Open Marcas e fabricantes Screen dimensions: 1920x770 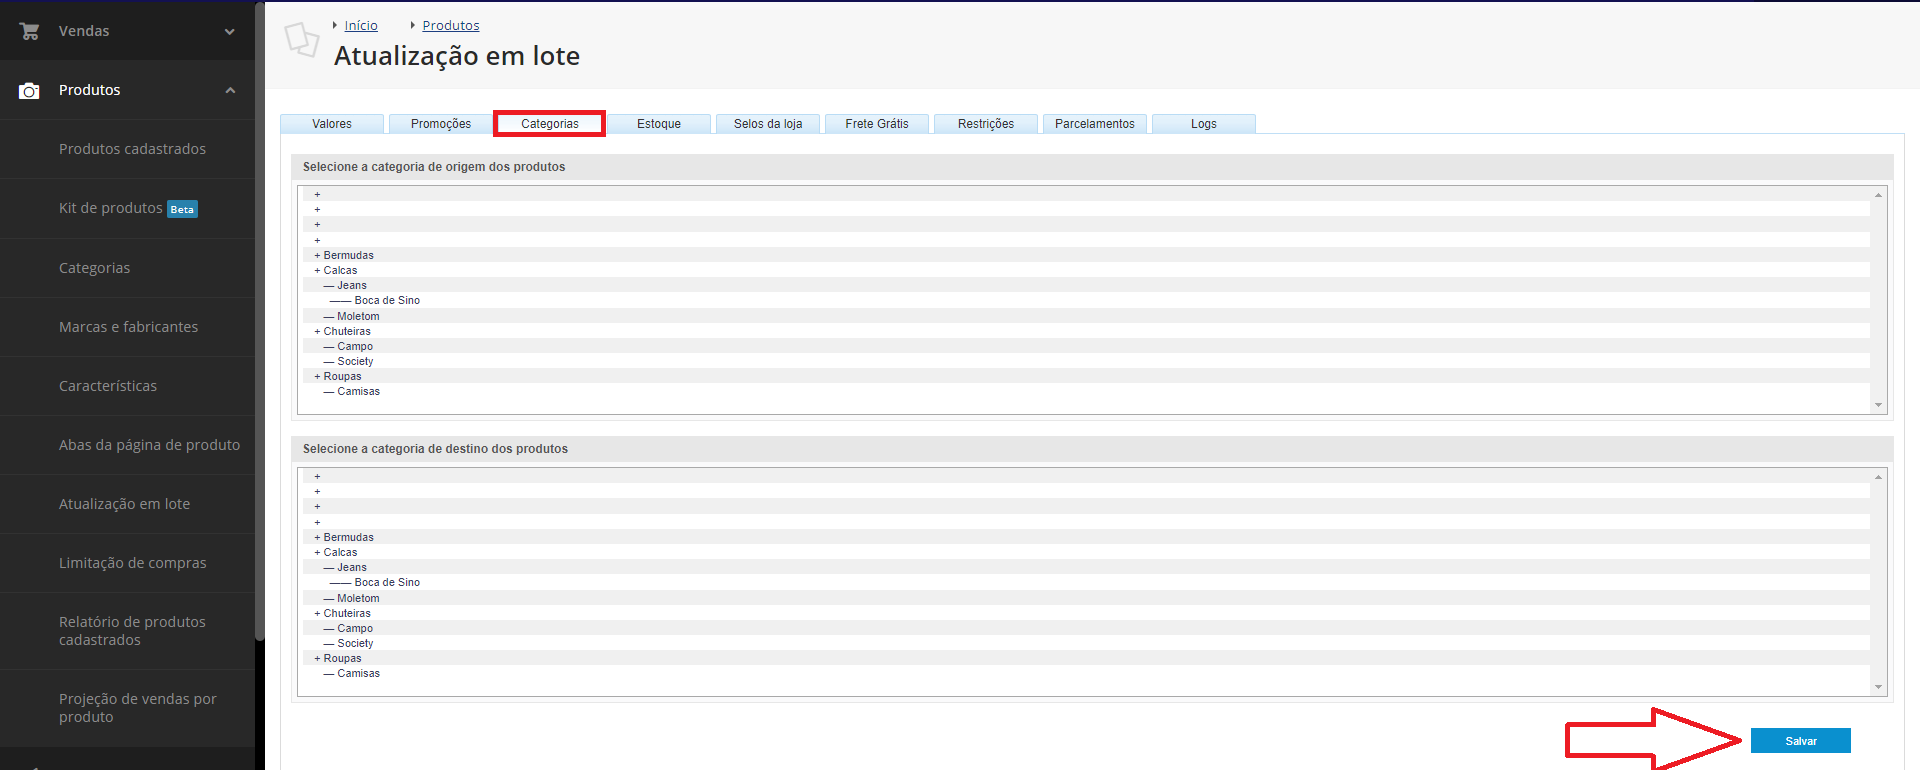(x=127, y=326)
